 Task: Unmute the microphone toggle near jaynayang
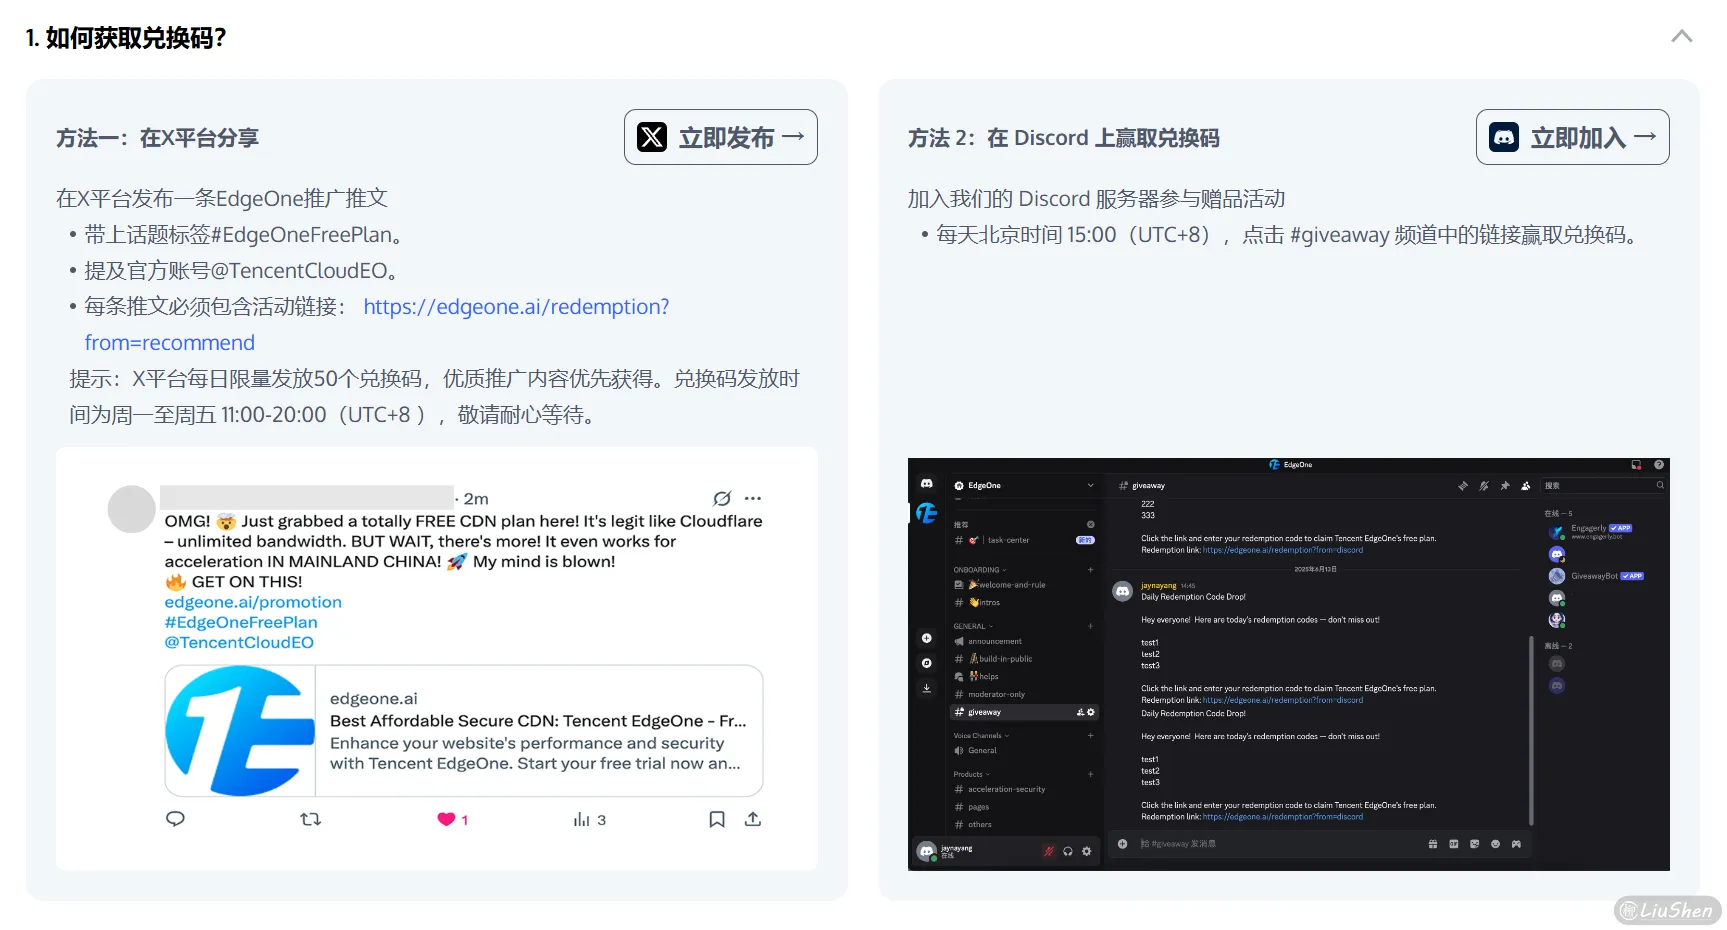[1048, 850]
